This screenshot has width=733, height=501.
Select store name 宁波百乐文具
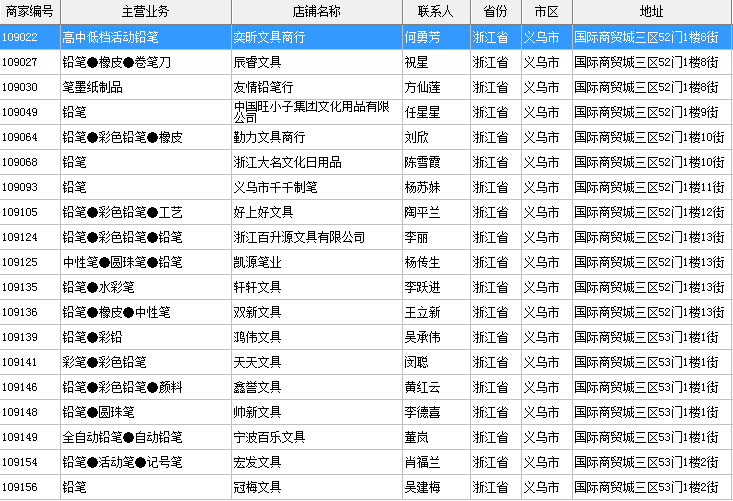click(269, 437)
